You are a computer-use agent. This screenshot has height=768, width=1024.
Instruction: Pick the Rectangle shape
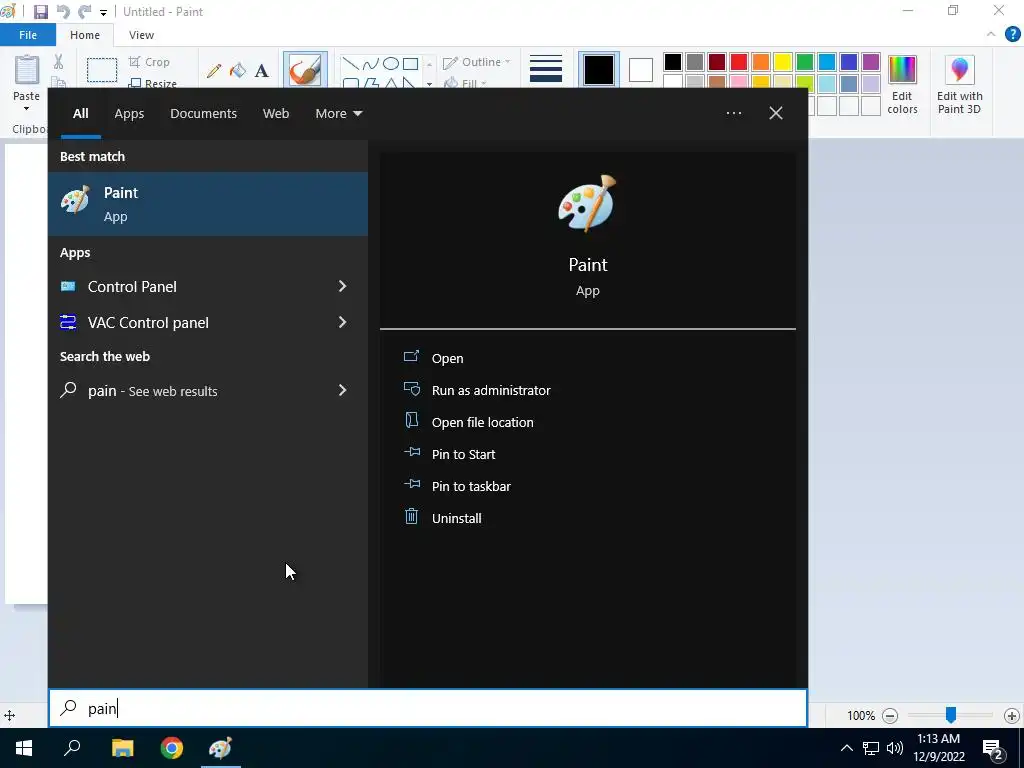[410, 63]
